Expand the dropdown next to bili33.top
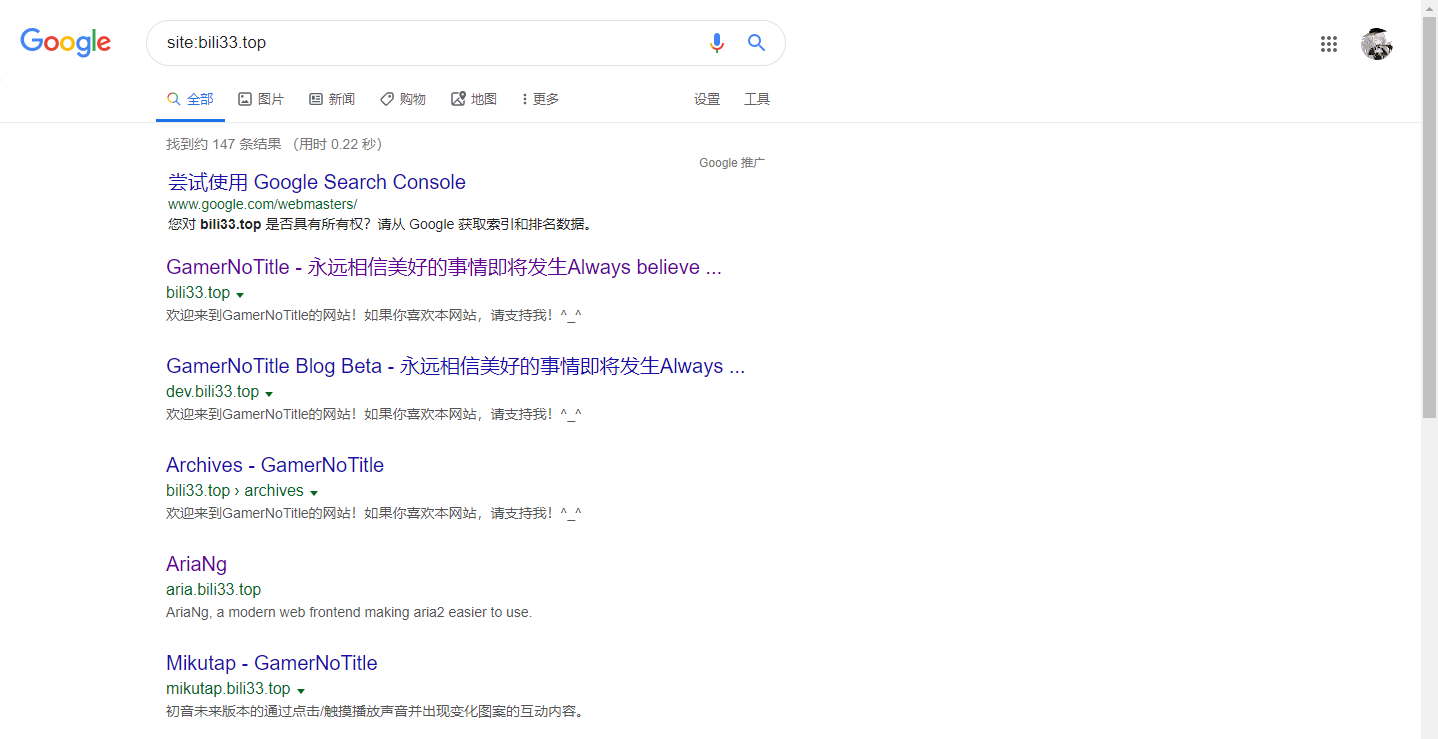This screenshot has width=1438, height=739. [x=240, y=293]
